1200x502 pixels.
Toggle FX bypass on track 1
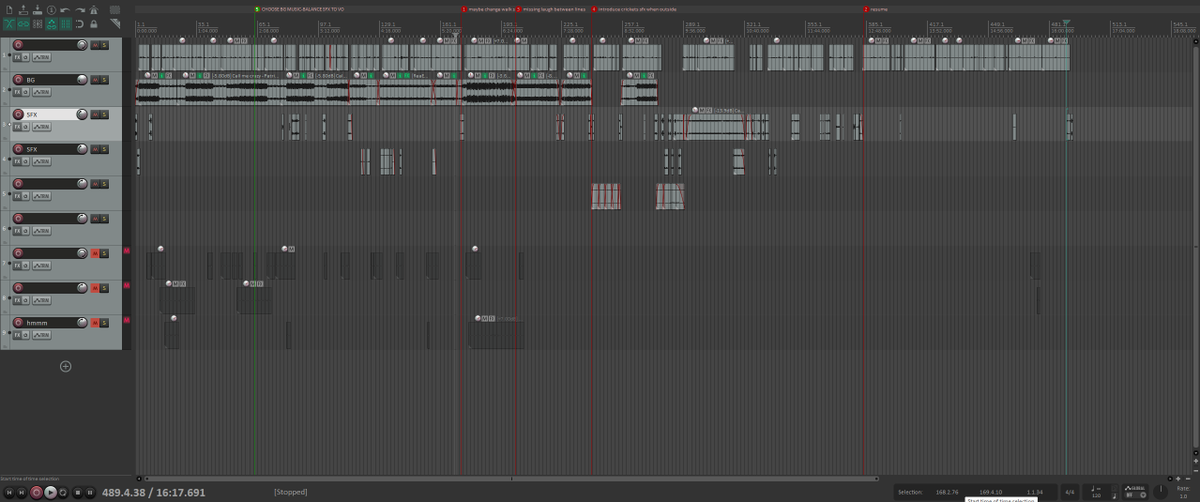click(x=26, y=57)
